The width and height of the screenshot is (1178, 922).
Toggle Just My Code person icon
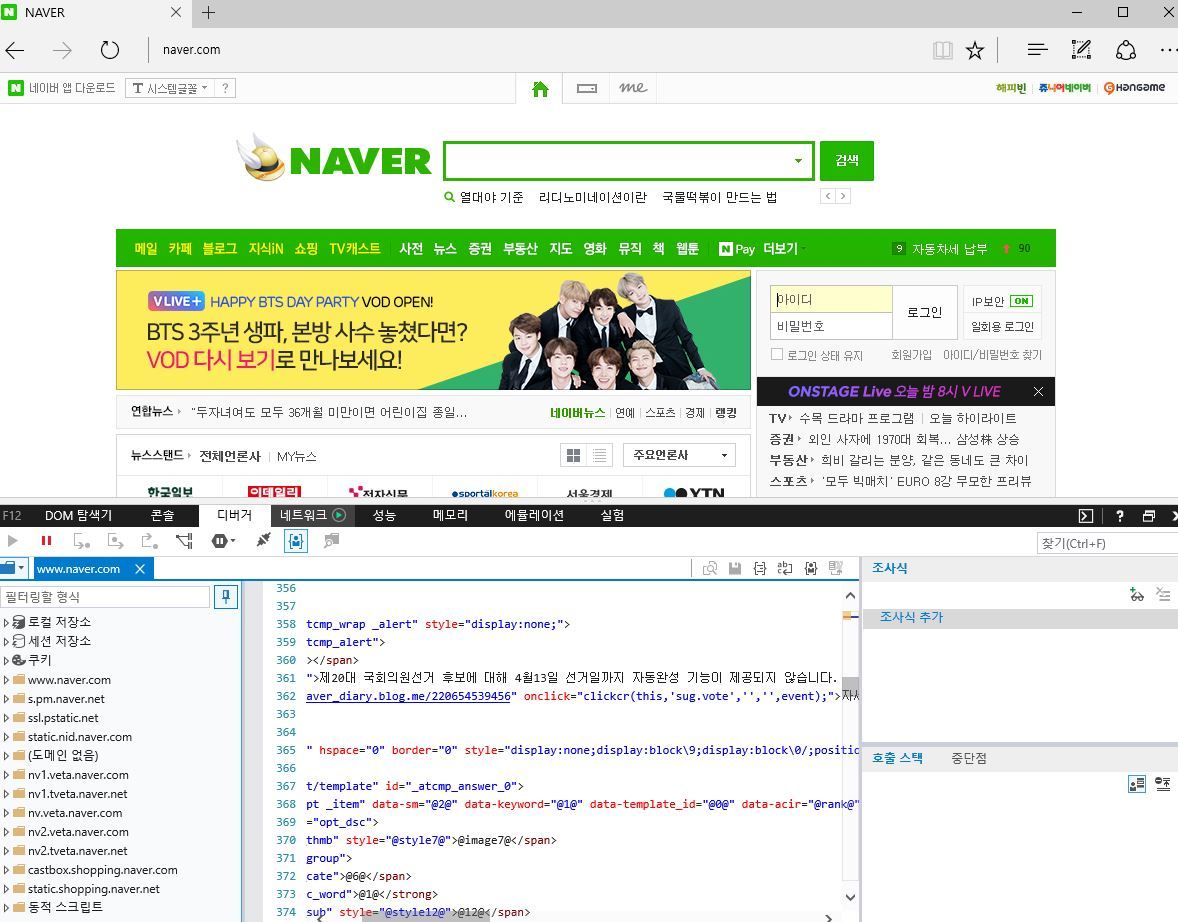pos(296,540)
